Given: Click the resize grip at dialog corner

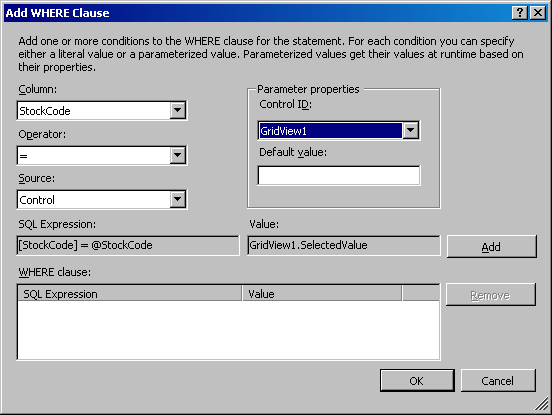Looking at the screenshot, I should pos(542,404).
